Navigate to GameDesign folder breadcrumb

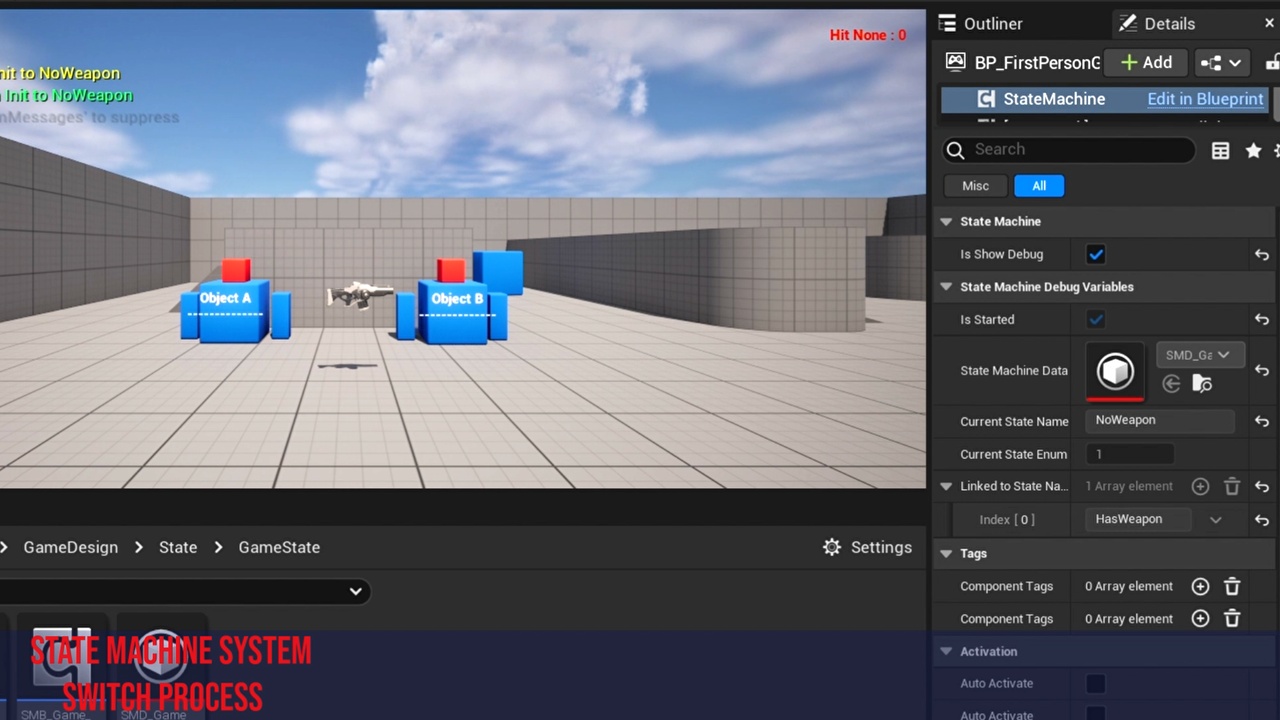pos(70,548)
